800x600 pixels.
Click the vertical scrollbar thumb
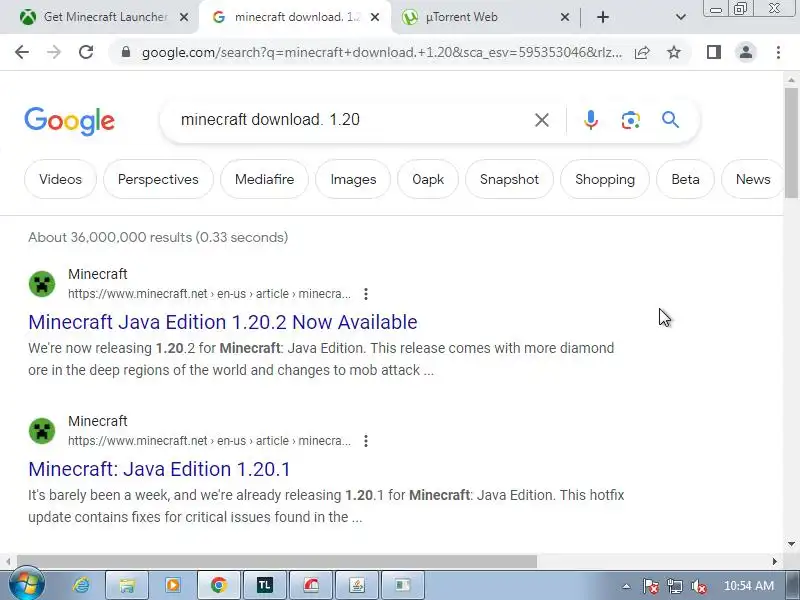click(791, 143)
